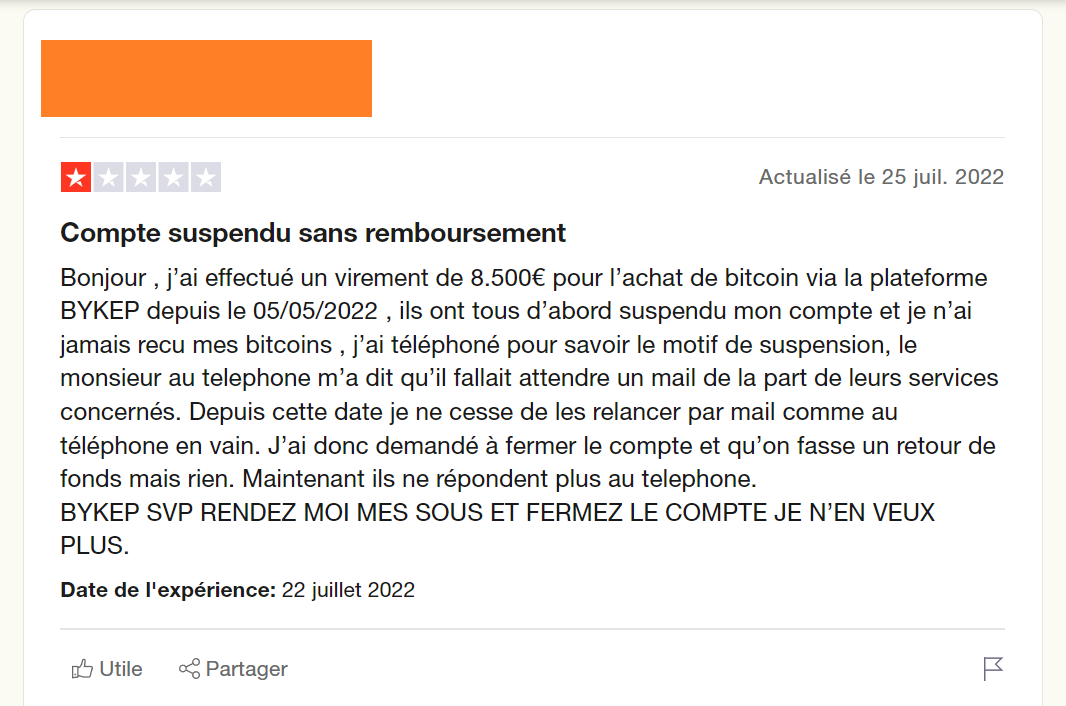Image resolution: width=1066 pixels, height=706 pixels.
Task: Click the Date de l'expérience label
Action: (165, 590)
